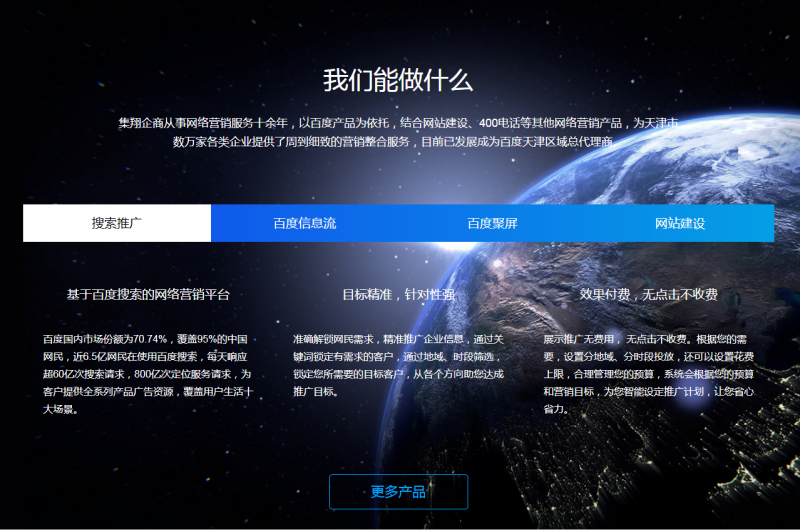800x530 pixels.
Task: Click the 我们能做什么 heading
Action: point(398,80)
